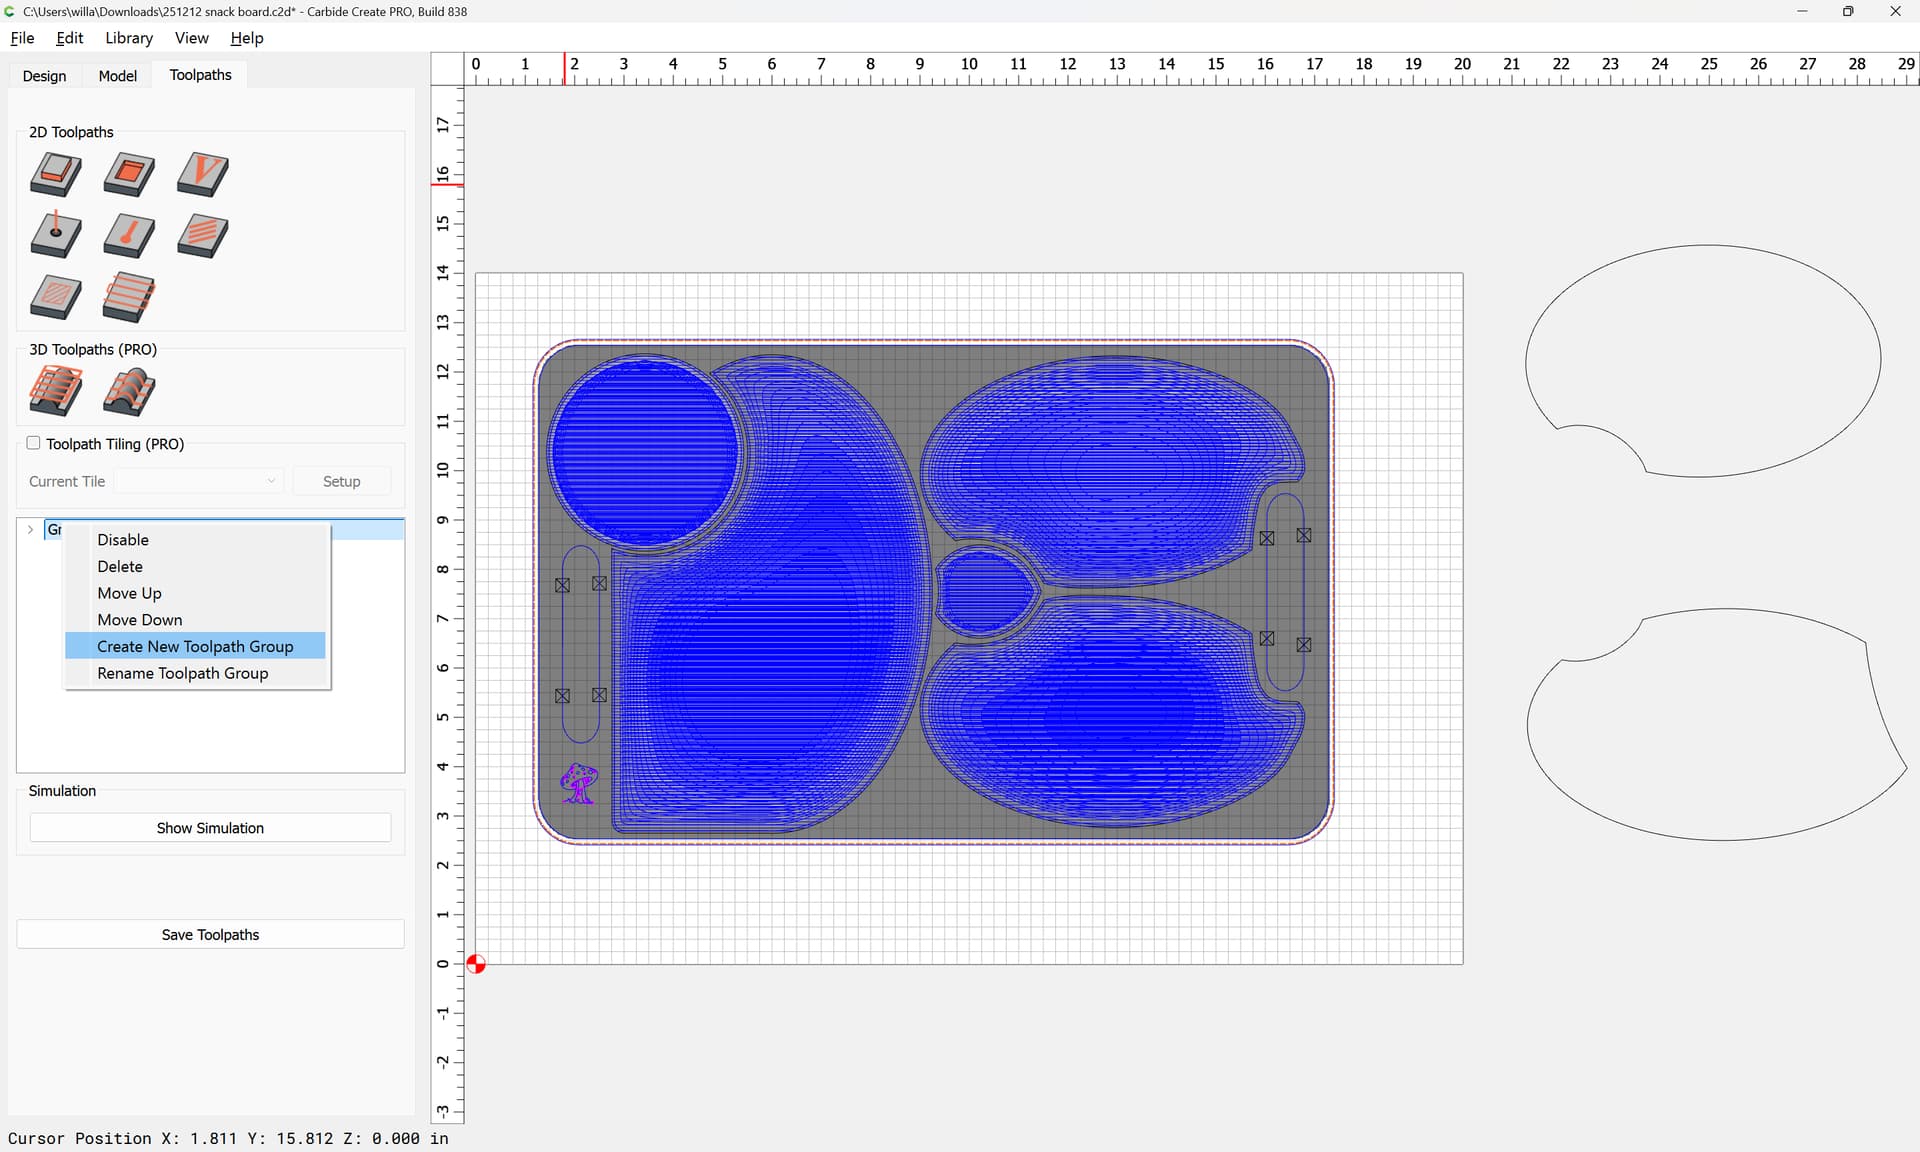1920x1152 pixels.
Task: Select the 3D Rough toolpath icon
Action: 56,391
